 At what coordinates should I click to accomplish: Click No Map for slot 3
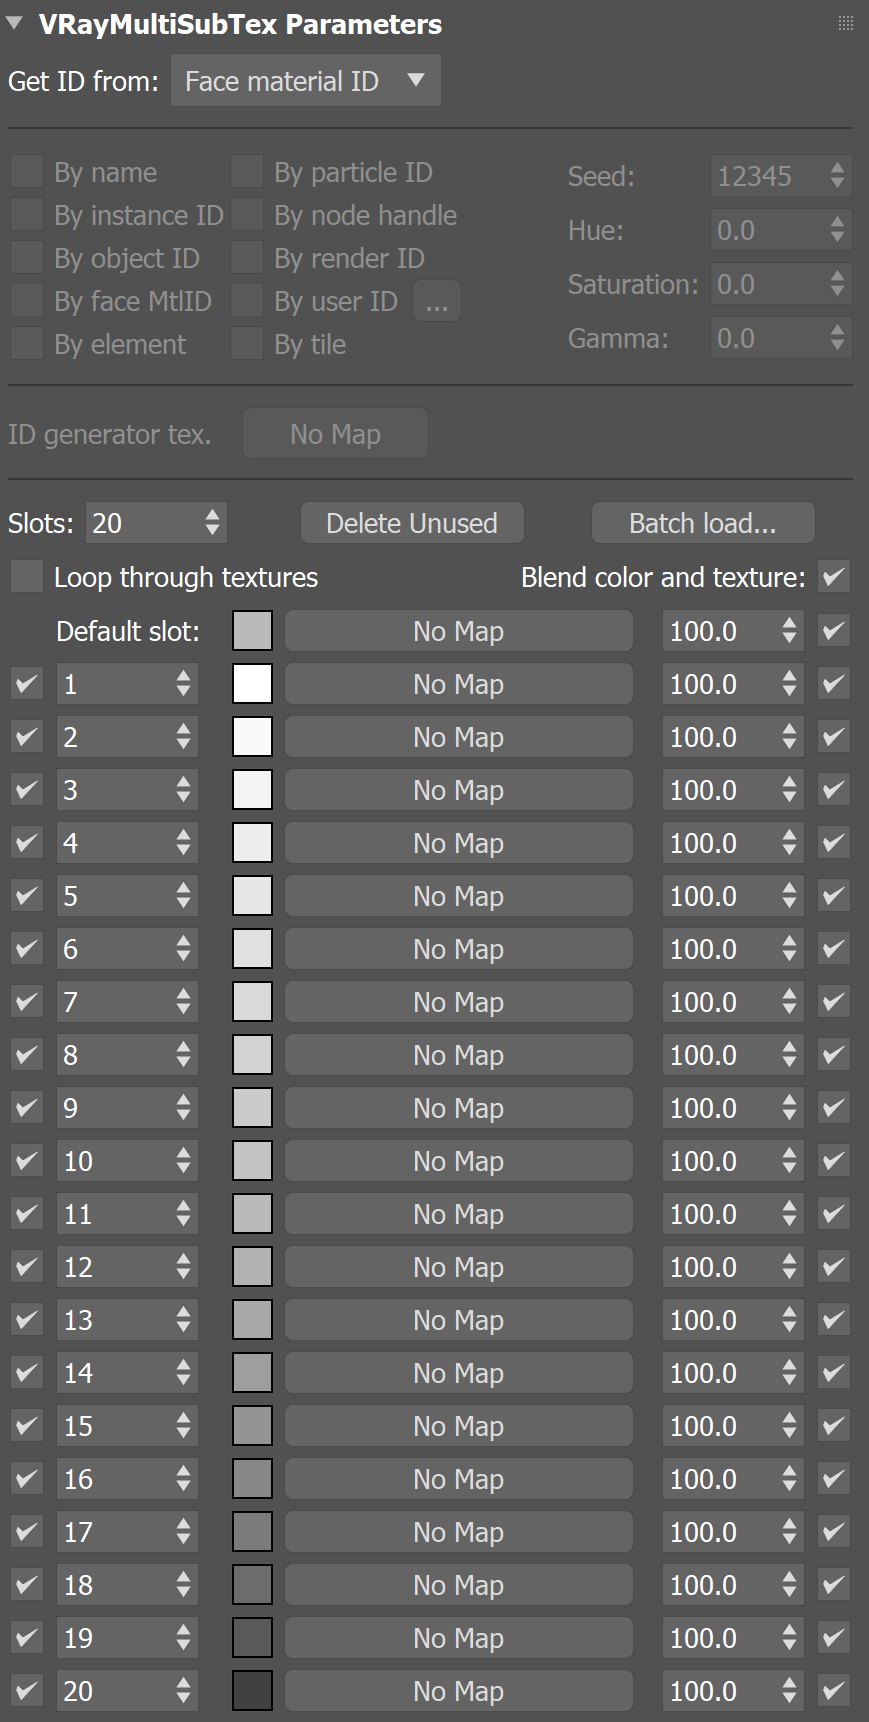(457, 789)
